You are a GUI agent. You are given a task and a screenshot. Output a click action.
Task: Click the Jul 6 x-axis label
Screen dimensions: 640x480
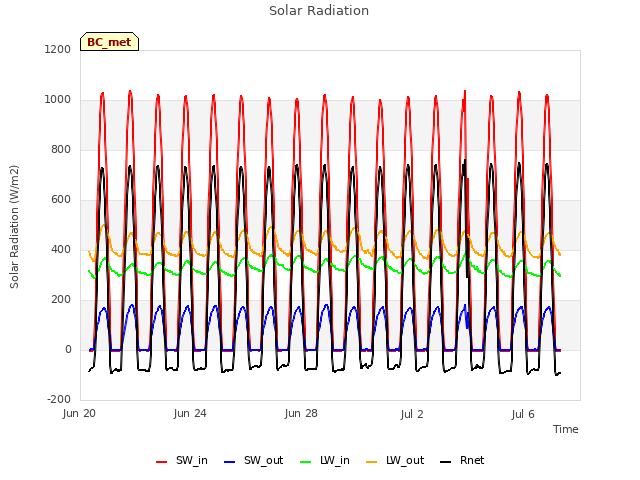coord(523,415)
